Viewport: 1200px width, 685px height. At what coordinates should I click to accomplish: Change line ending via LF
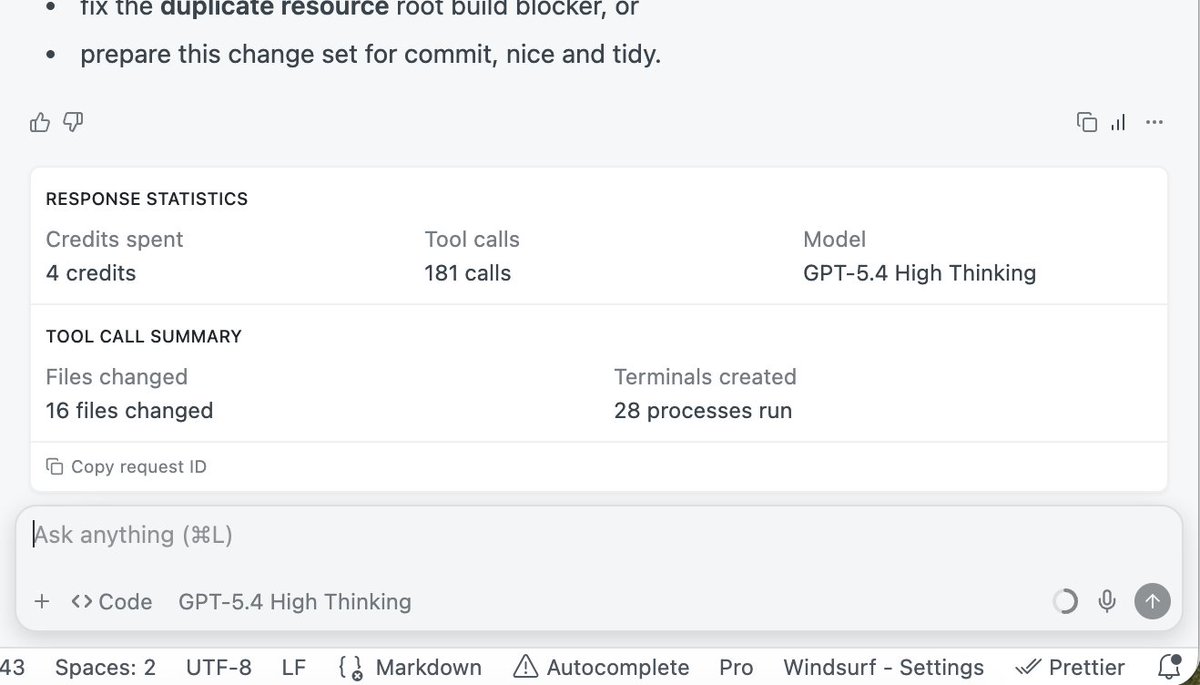click(294, 667)
